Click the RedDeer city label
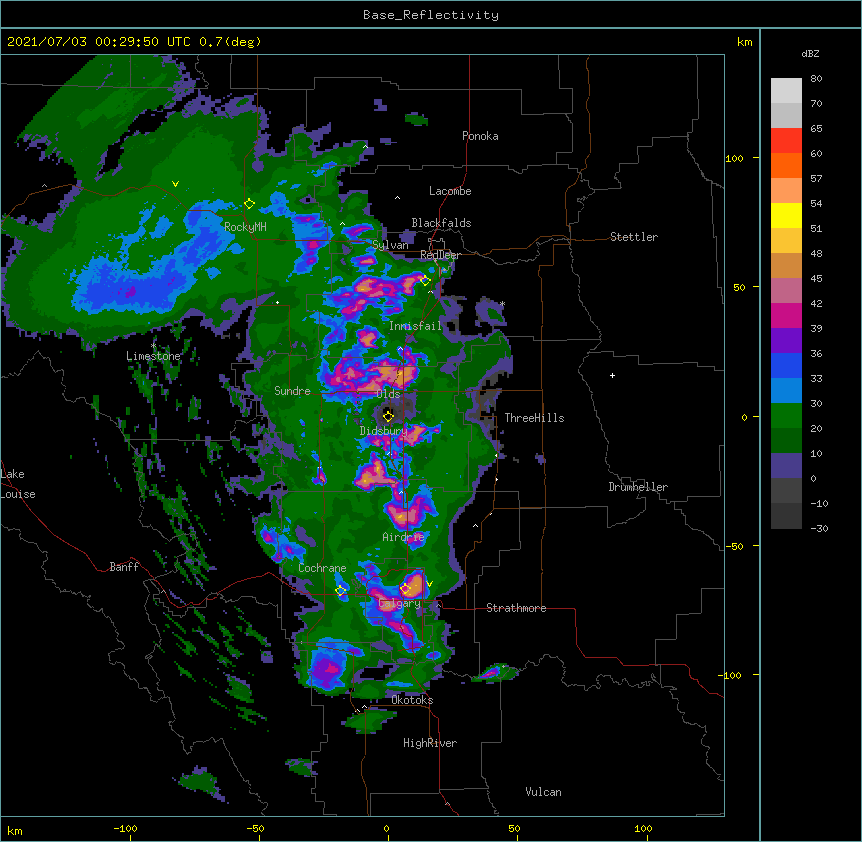The image size is (862, 842). [440, 254]
